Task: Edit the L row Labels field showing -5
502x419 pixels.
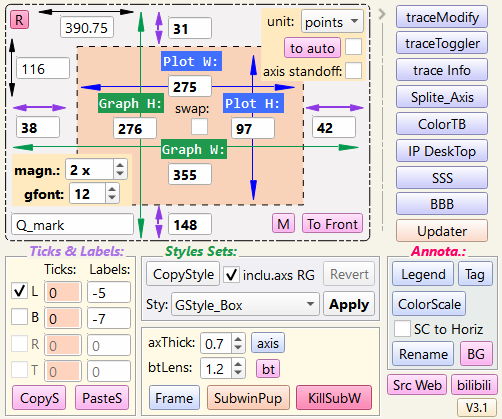Action: (x=109, y=292)
